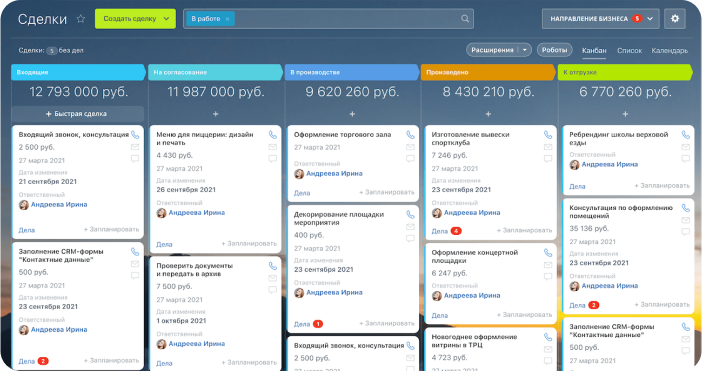Screen dimensions: 702x371
Task: Open 'Расширения' dropdown arrow
Action: [525, 50]
